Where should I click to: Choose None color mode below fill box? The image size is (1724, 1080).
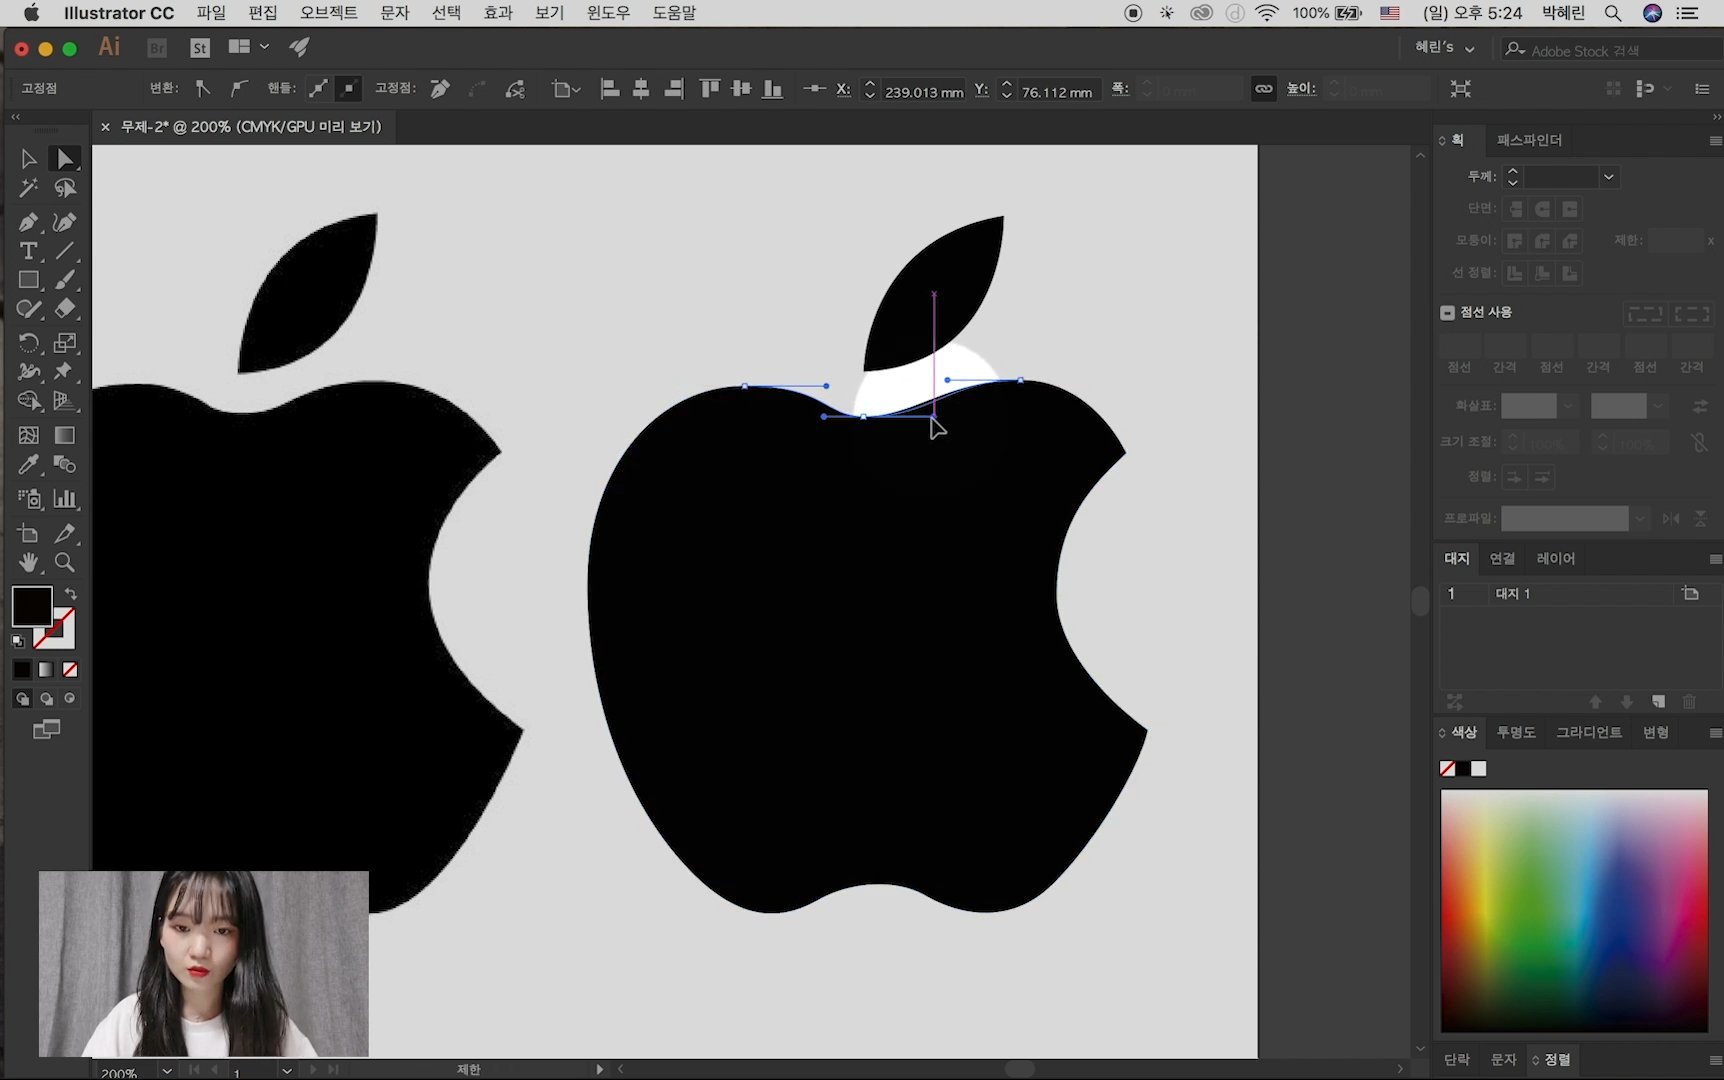tap(70, 670)
